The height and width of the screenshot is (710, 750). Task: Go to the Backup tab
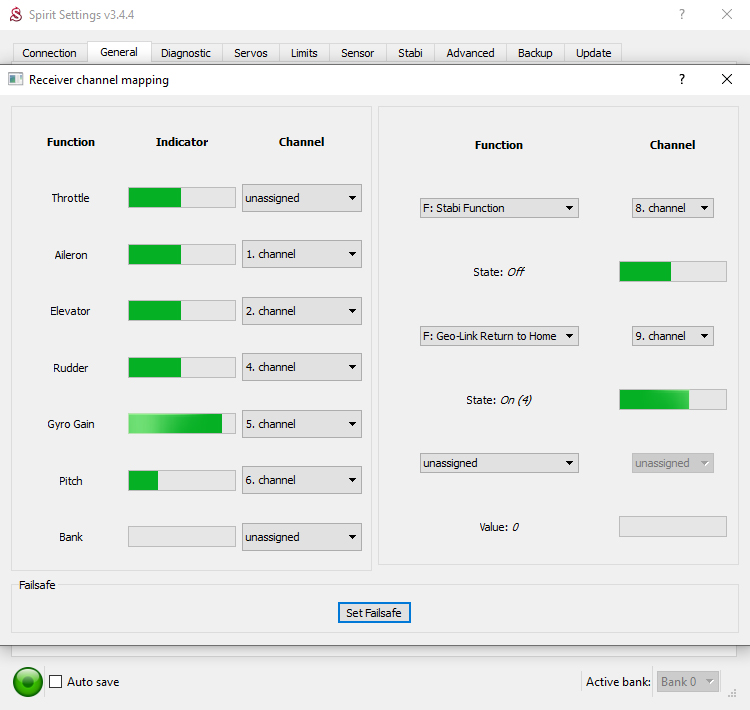coord(535,53)
